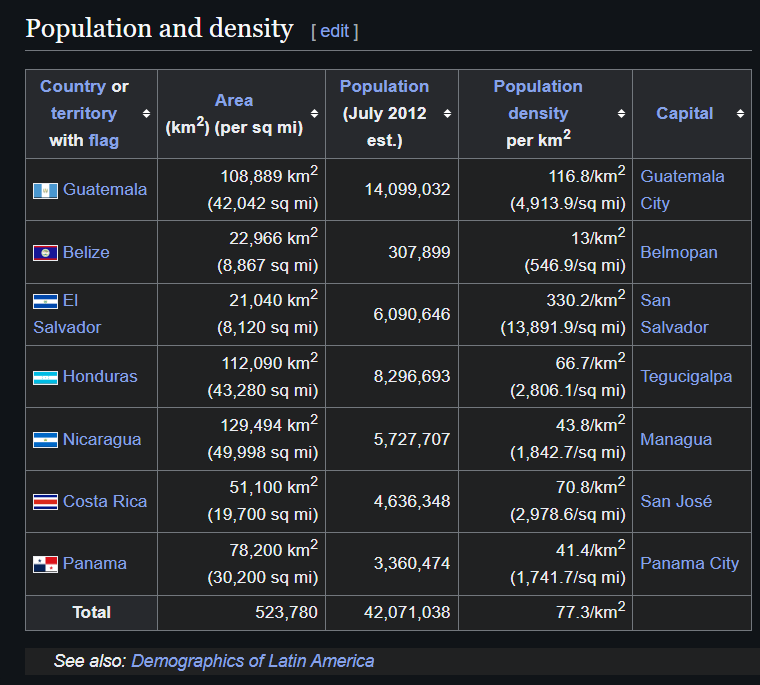The width and height of the screenshot is (760, 685).
Task: Click El Salvador area 21,040 km²
Action: click(x=273, y=299)
